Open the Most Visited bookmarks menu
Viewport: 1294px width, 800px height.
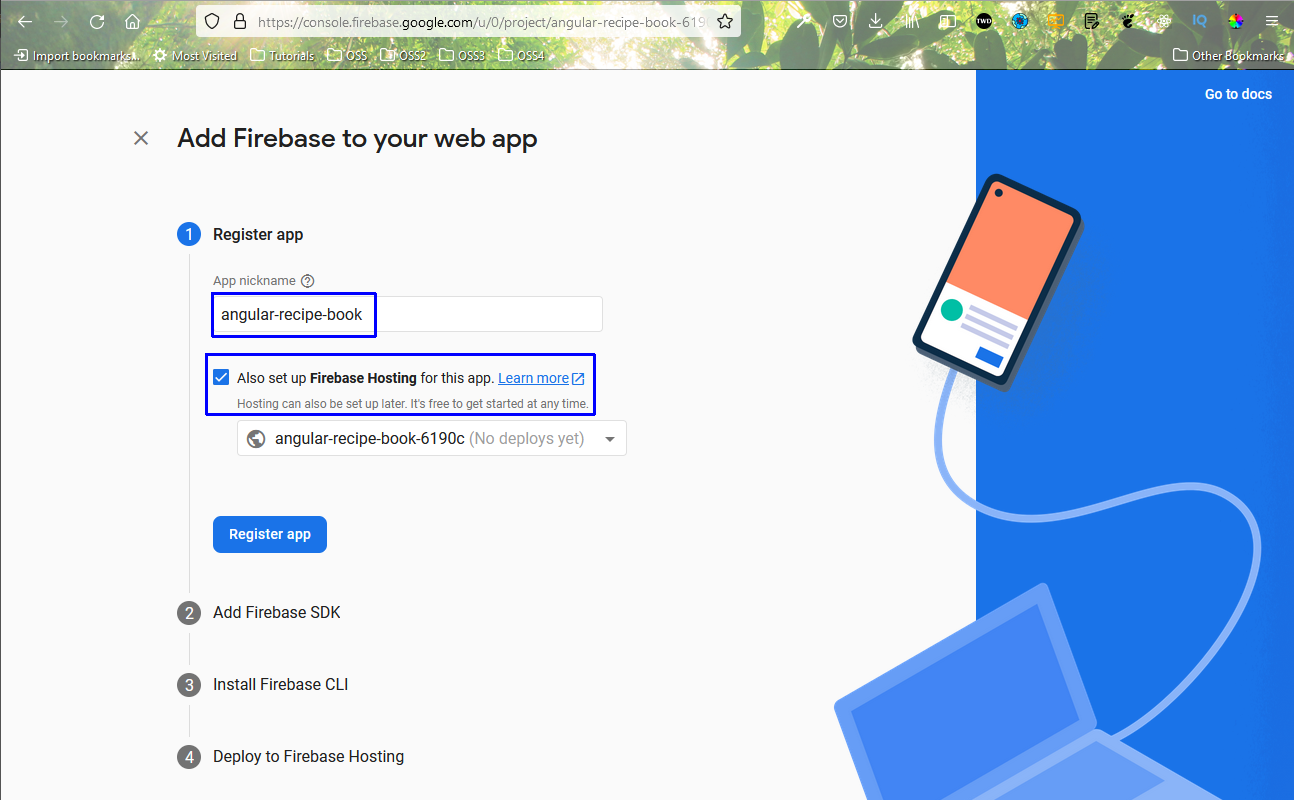(195, 56)
